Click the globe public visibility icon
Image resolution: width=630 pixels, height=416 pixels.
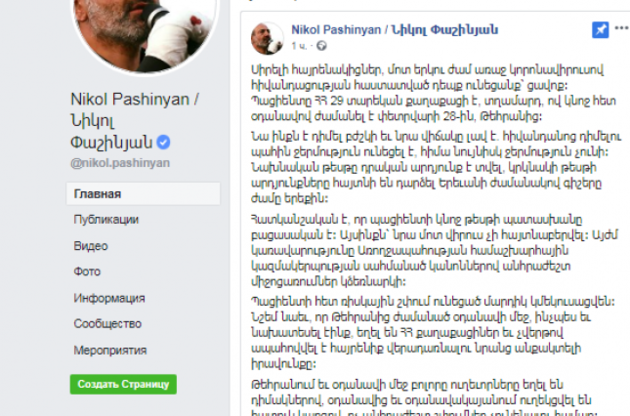pyautogui.click(x=321, y=46)
